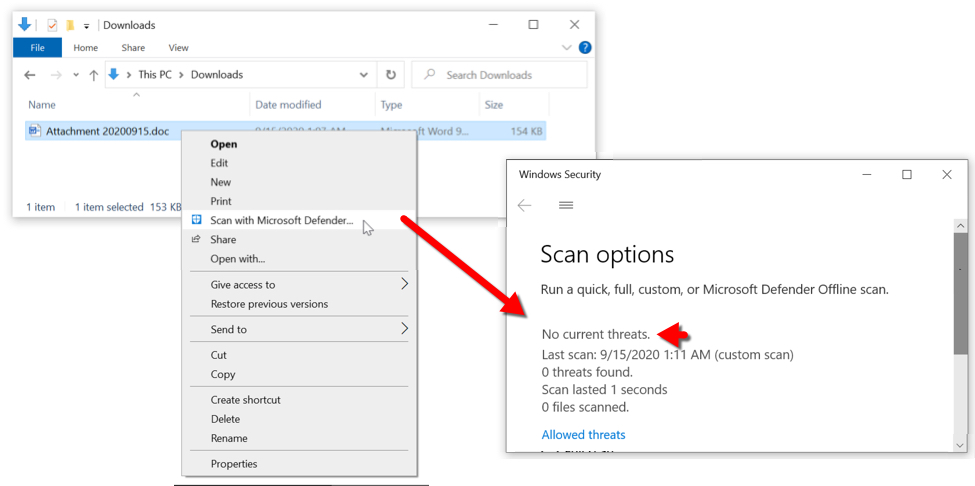Open Properties from the context menu
This screenshot has height=486, width=975.
pyautogui.click(x=300, y=464)
